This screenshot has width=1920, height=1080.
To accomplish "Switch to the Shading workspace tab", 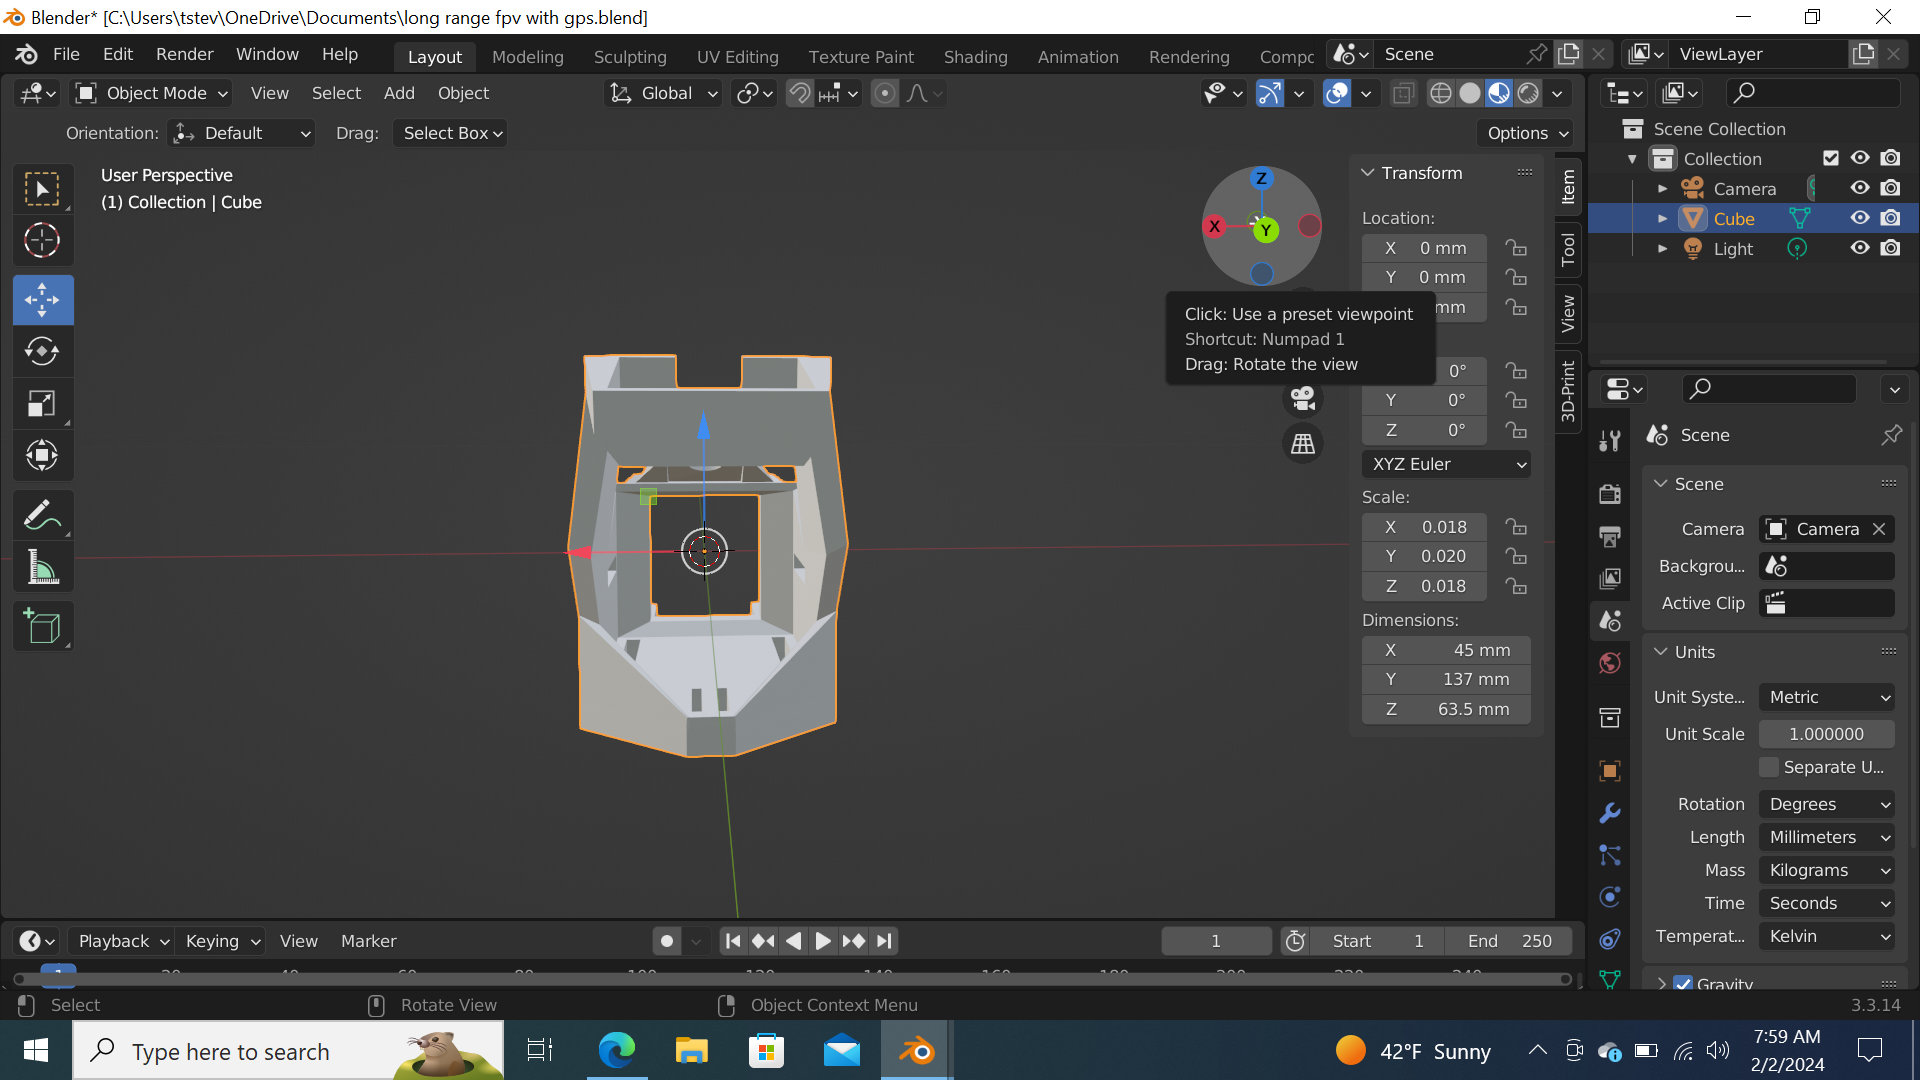I will 975,57.
